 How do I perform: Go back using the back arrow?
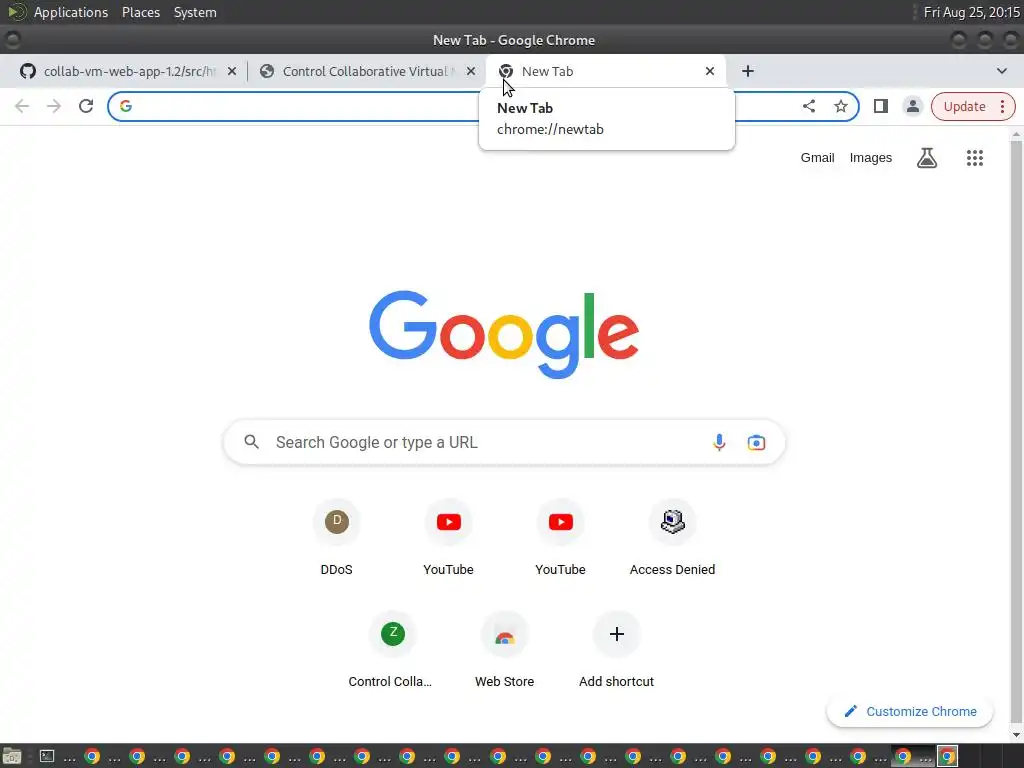22,106
